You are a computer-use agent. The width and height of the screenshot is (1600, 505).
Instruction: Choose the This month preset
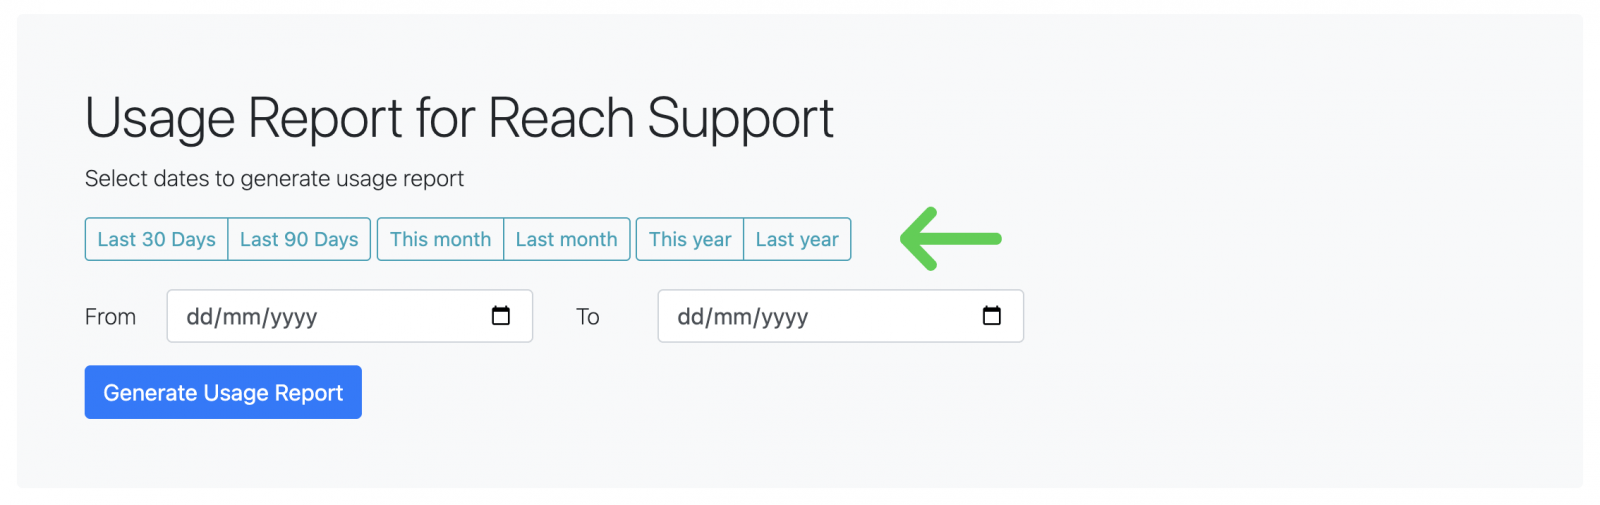[x=440, y=239]
